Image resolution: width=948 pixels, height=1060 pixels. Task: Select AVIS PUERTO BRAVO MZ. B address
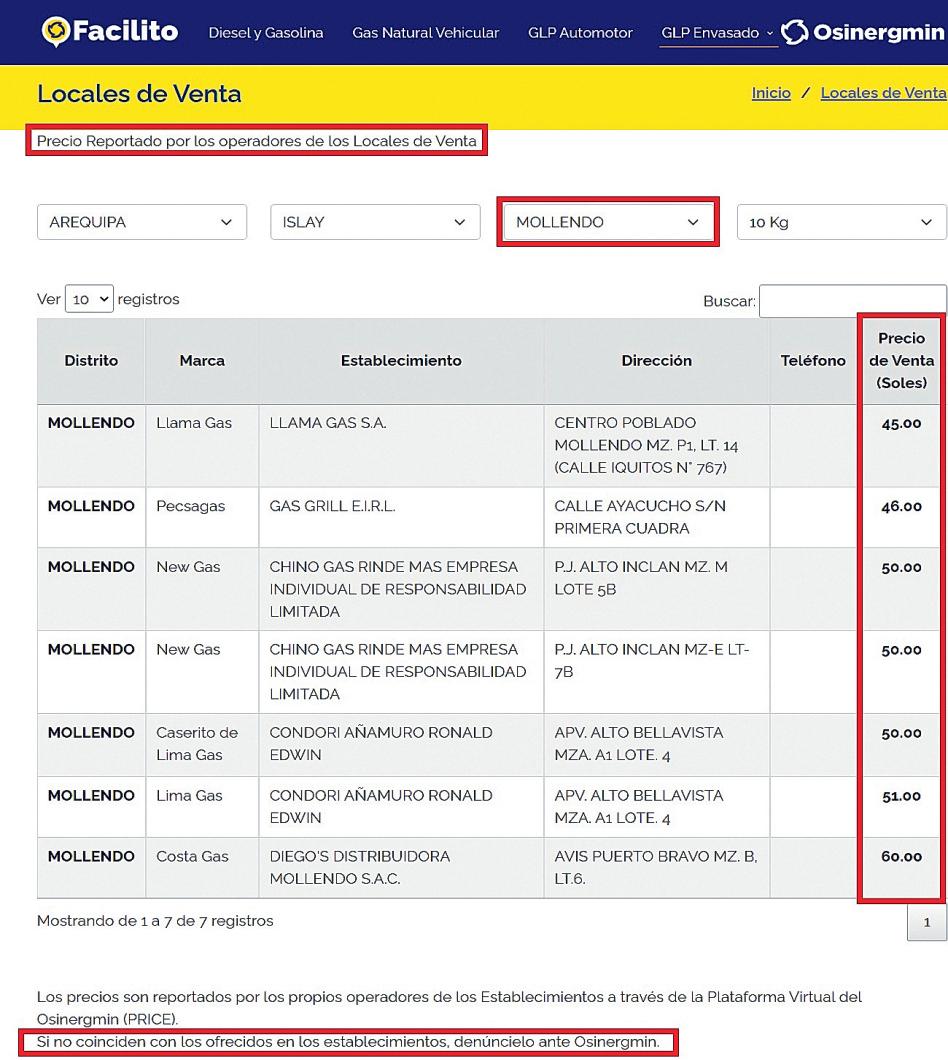pos(657,868)
